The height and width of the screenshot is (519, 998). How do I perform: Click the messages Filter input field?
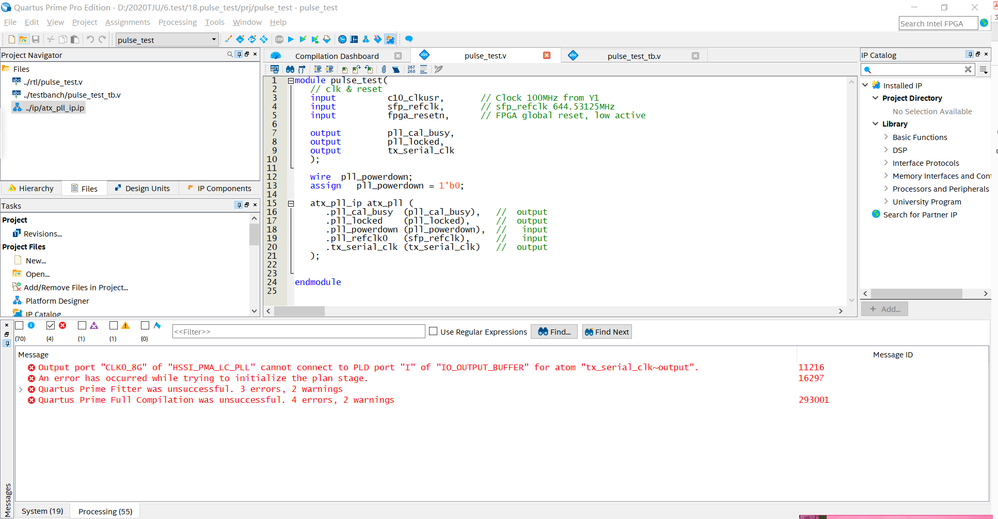tap(297, 332)
